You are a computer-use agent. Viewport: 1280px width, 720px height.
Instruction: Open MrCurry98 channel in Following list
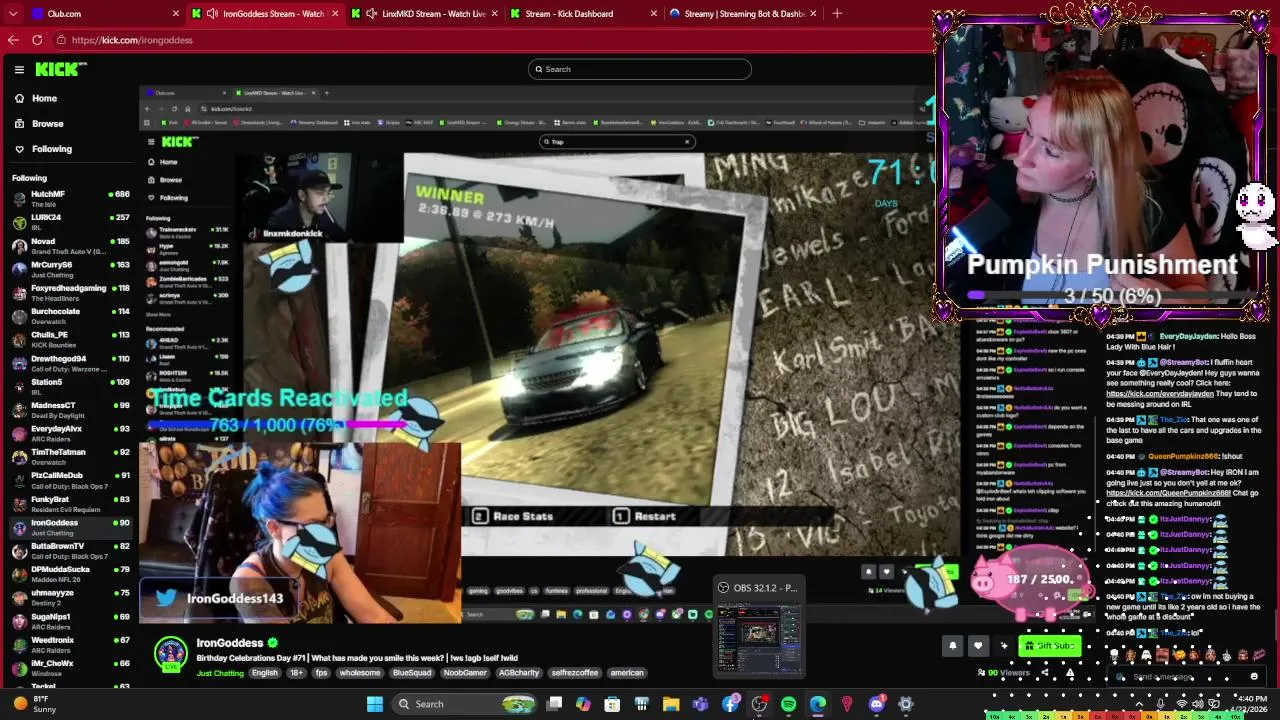(70, 268)
